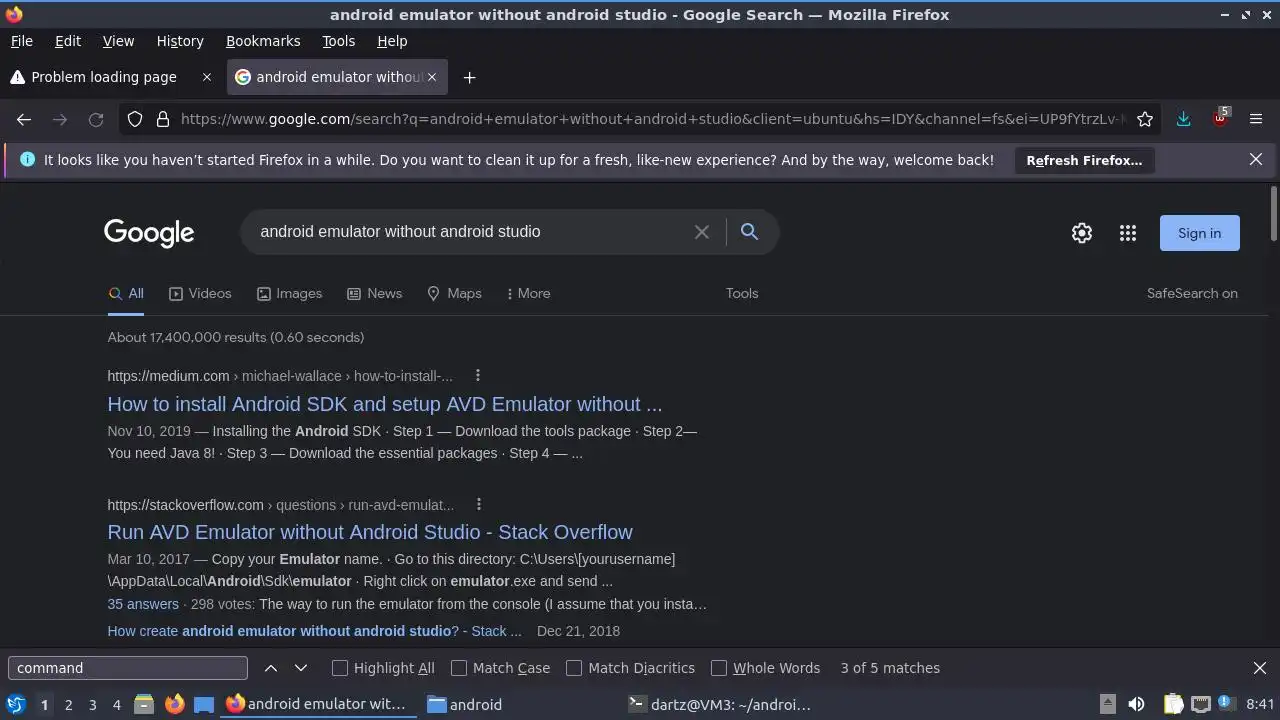Open Google quick settings gear

pyautogui.click(x=1082, y=233)
